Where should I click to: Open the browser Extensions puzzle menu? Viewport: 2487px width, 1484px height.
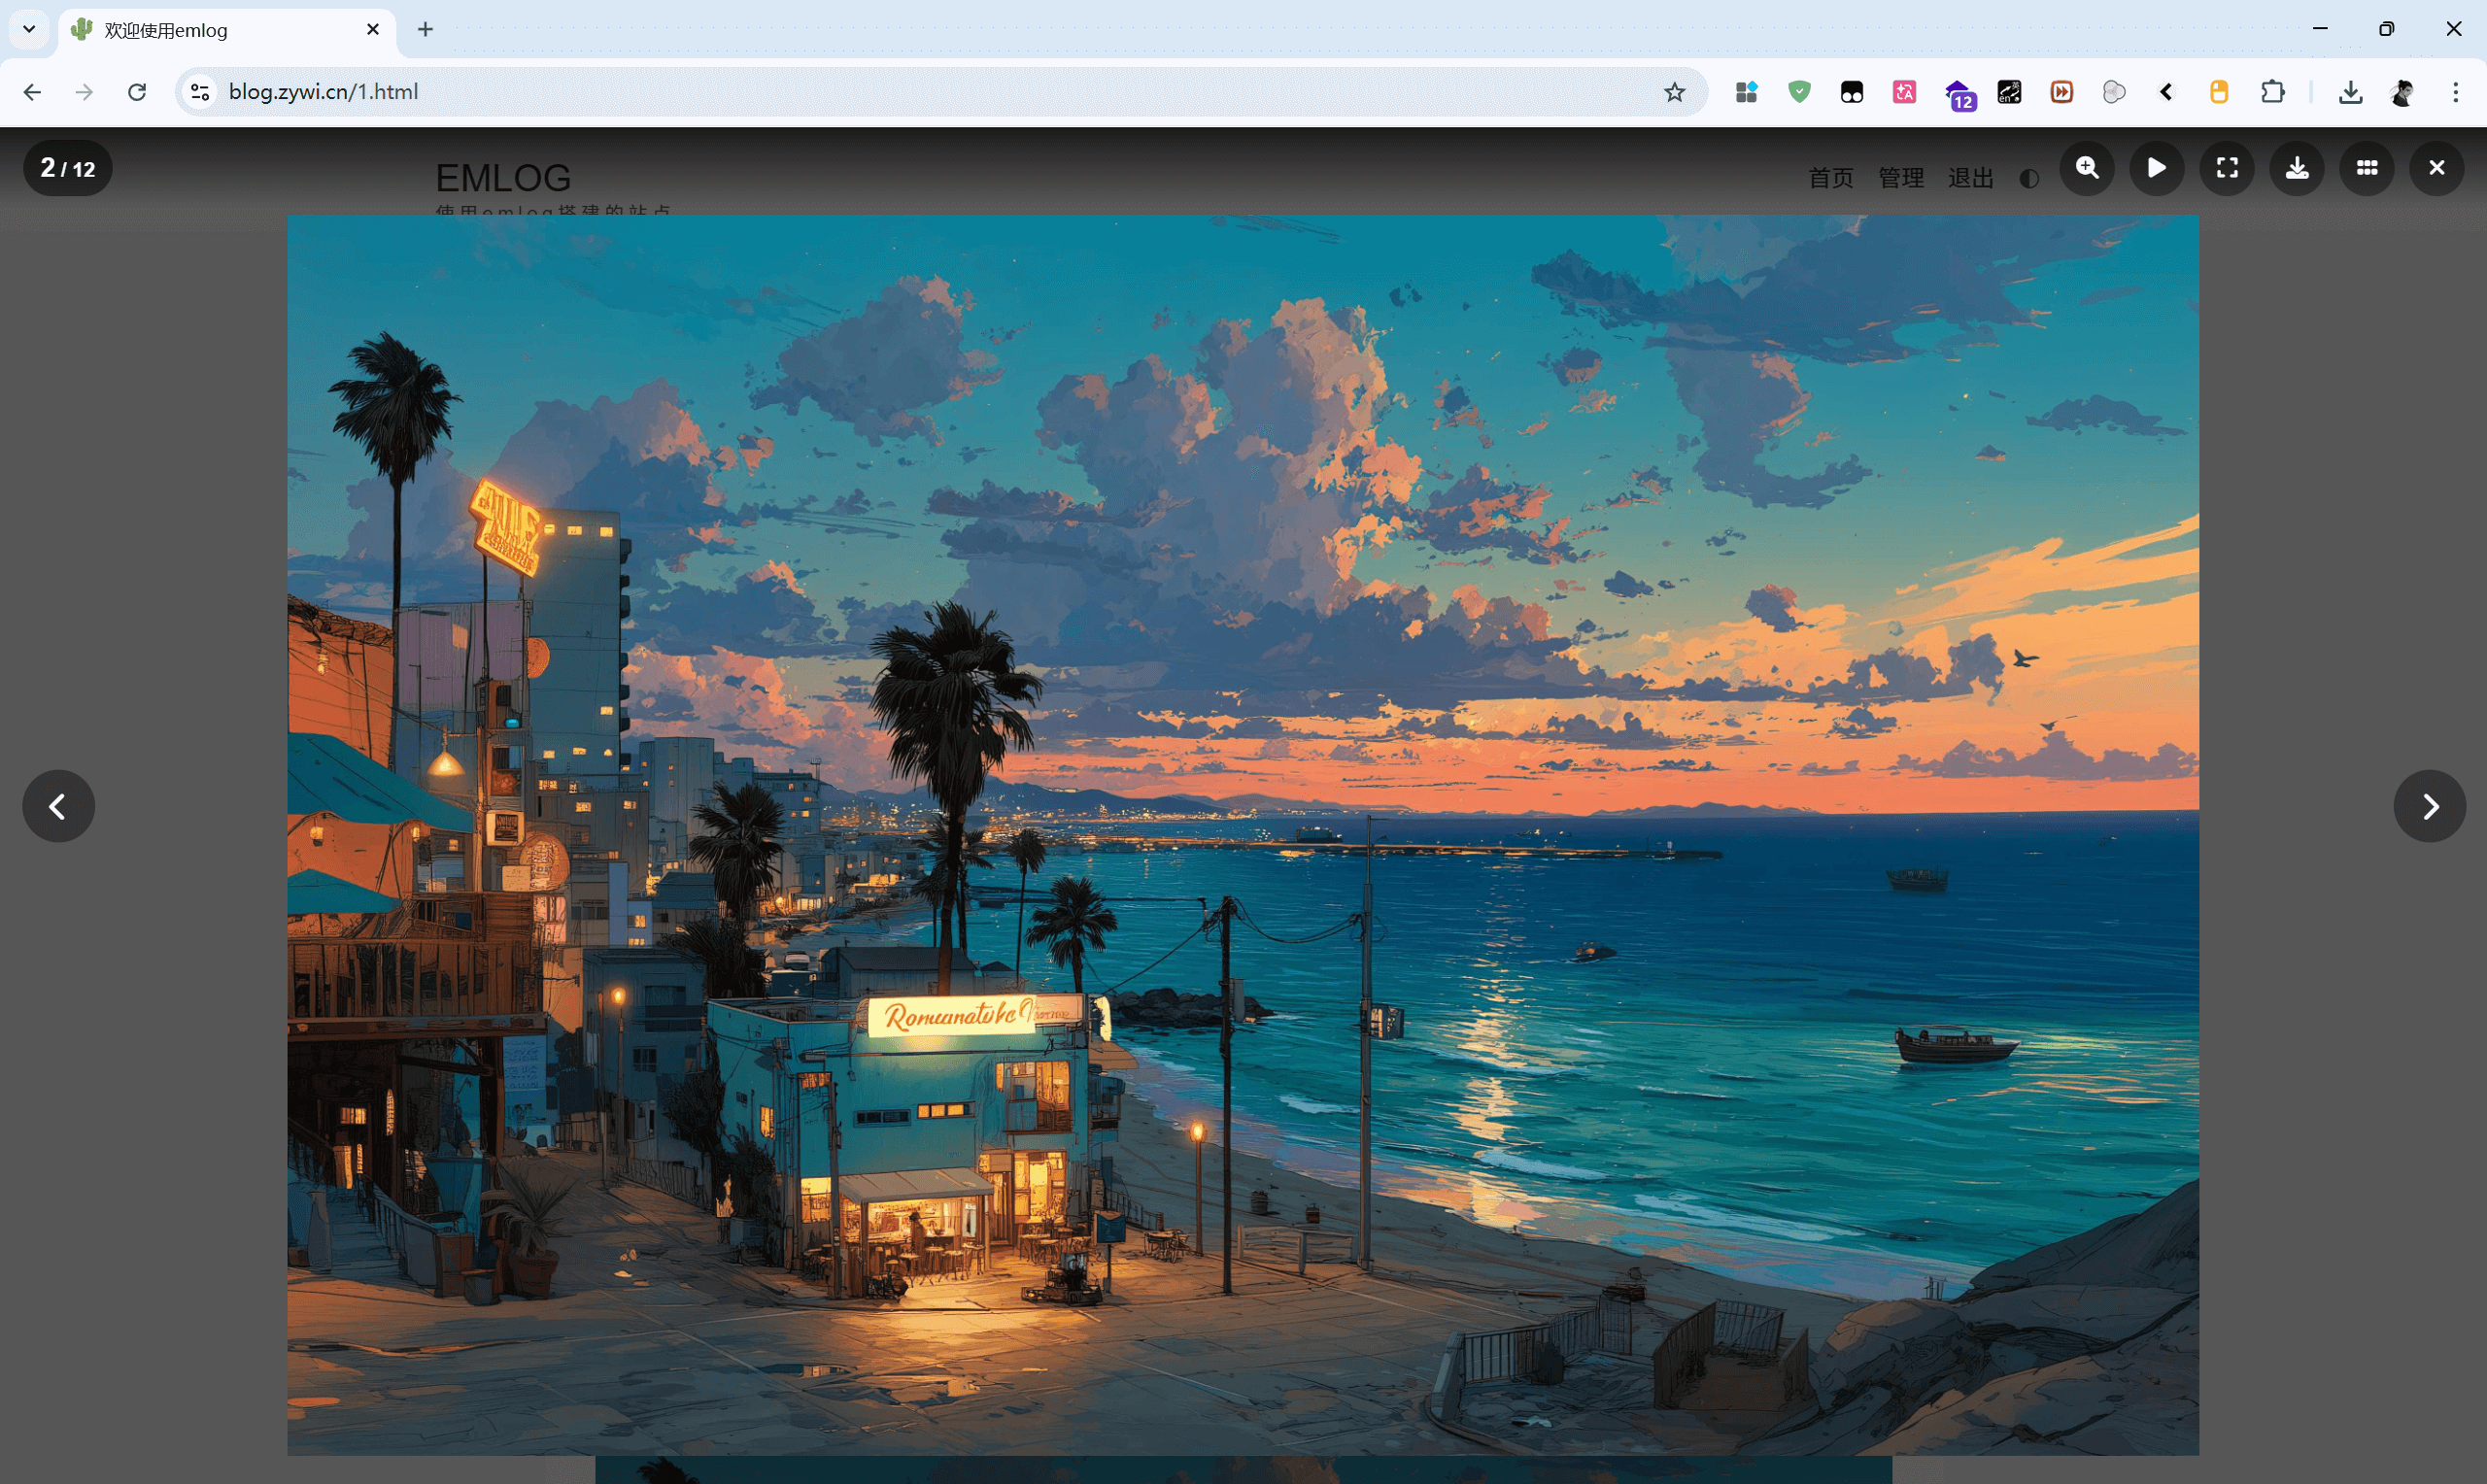tap(2272, 92)
